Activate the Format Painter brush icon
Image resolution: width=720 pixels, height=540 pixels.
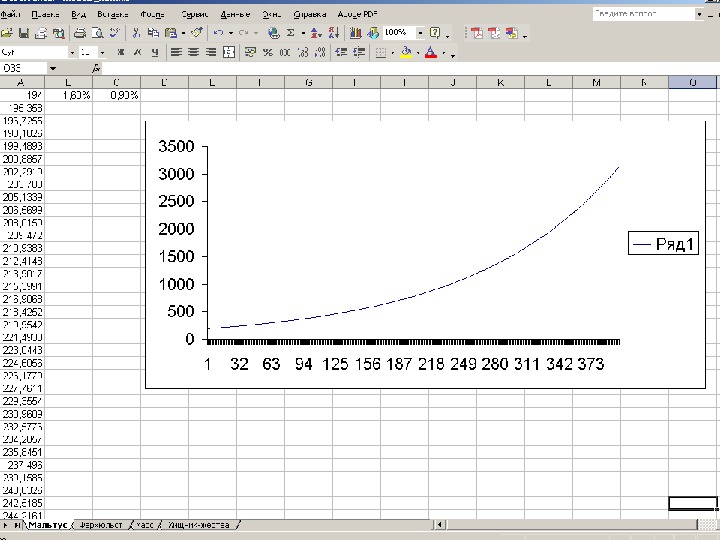pos(195,33)
